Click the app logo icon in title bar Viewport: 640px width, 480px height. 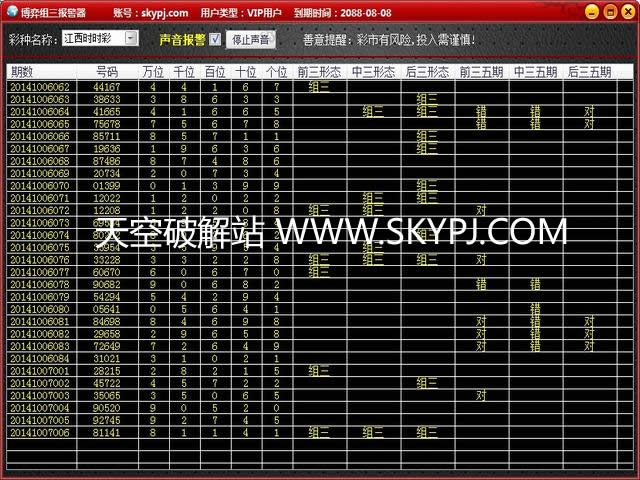tap(12, 13)
